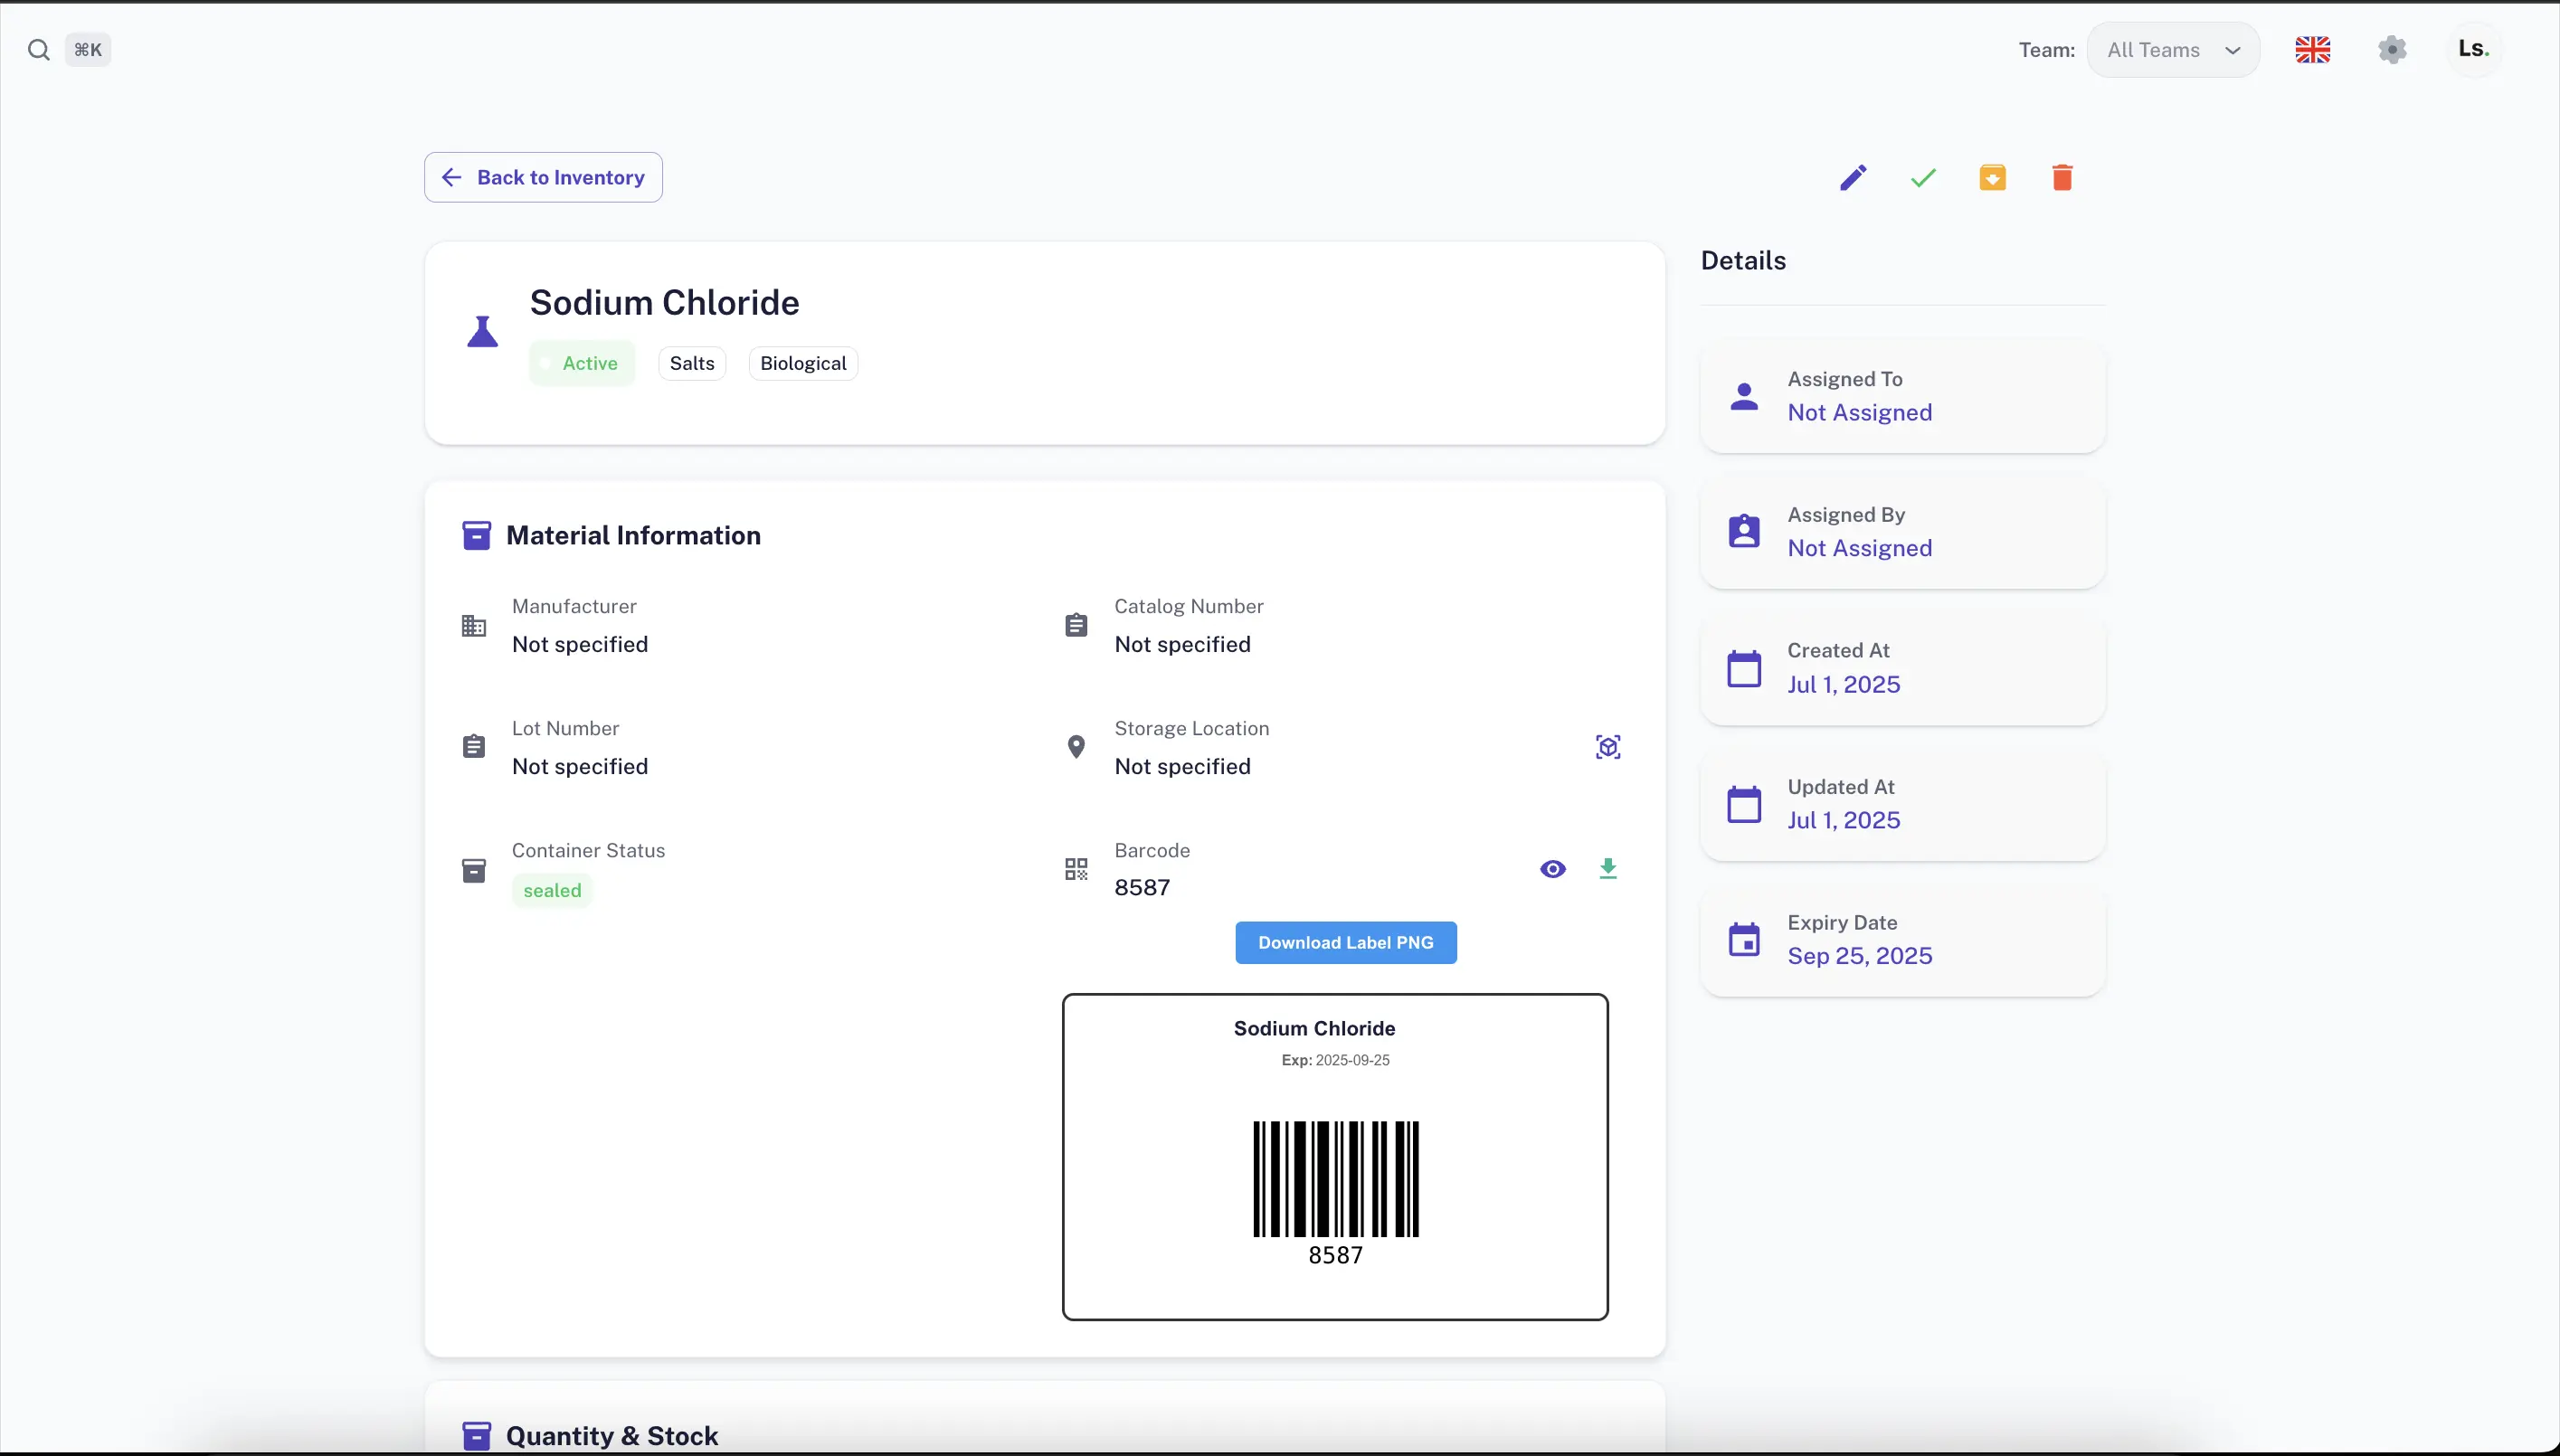
Task: Click the green checkmark icon
Action: click(x=1923, y=178)
